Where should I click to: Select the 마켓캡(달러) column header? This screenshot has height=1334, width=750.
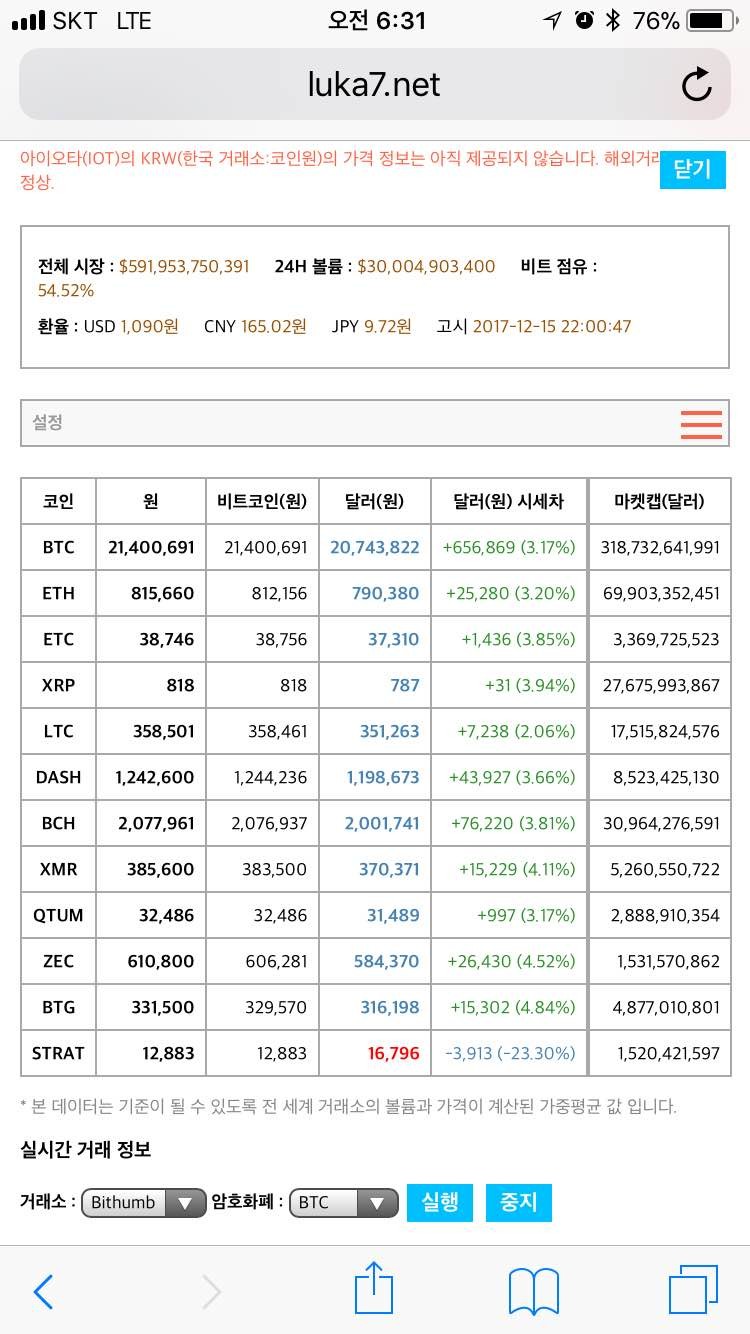click(659, 501)
